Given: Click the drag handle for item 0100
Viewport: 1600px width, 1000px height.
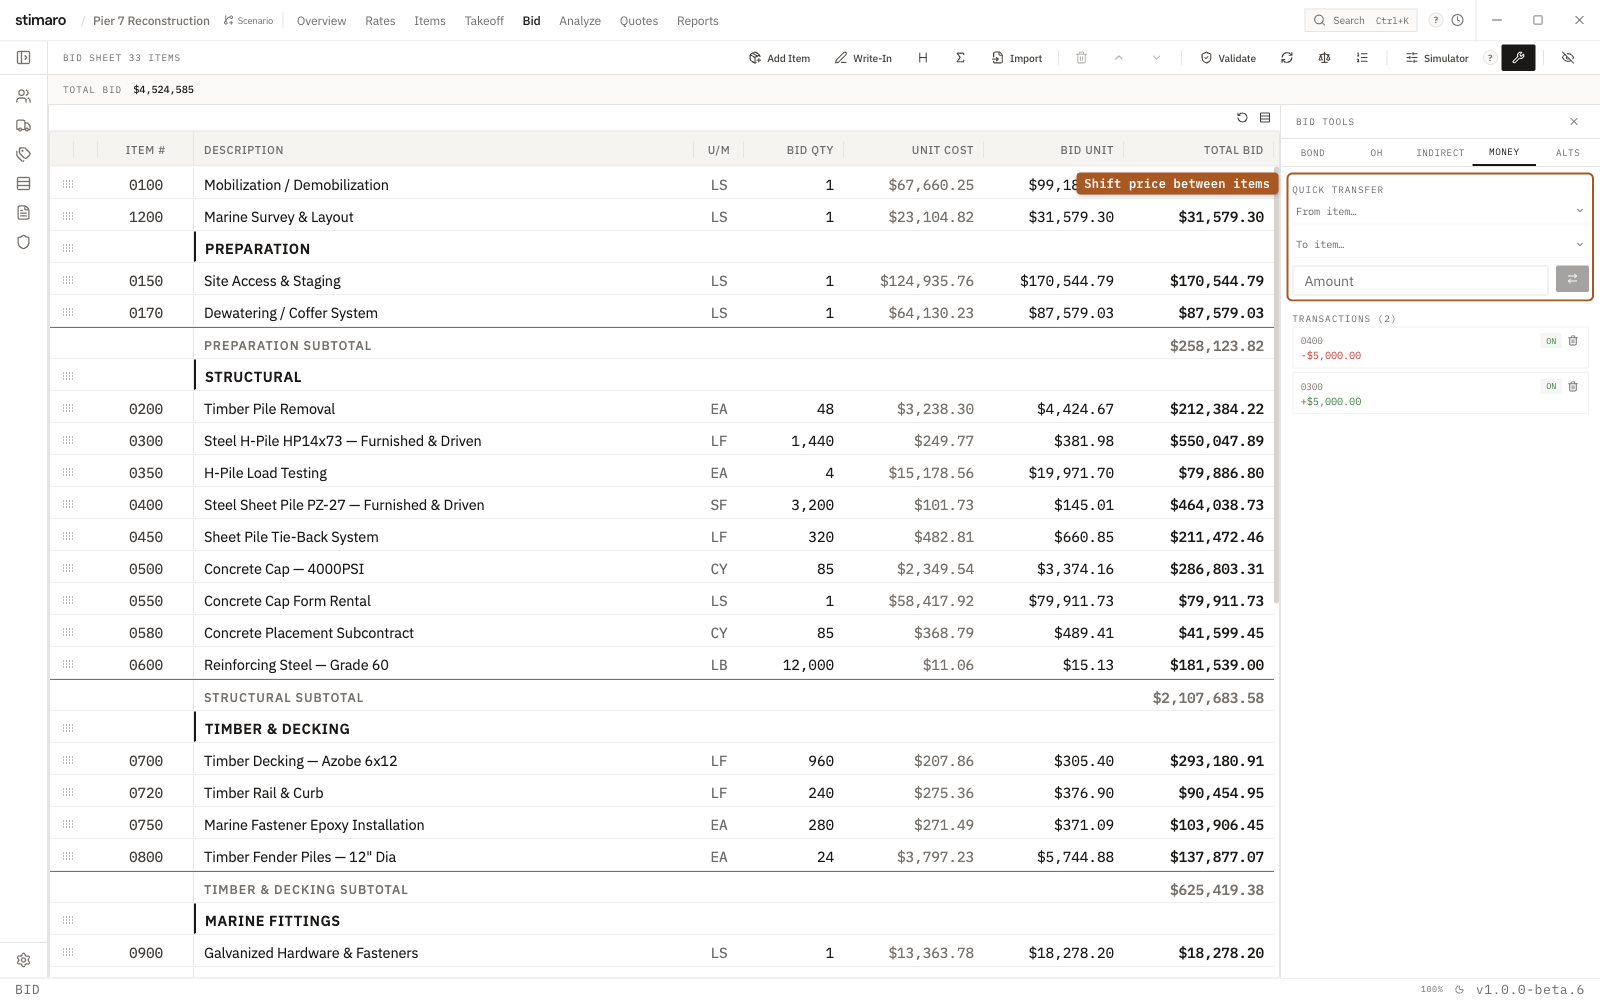Looking at the screenshot, I should point(68,185).
